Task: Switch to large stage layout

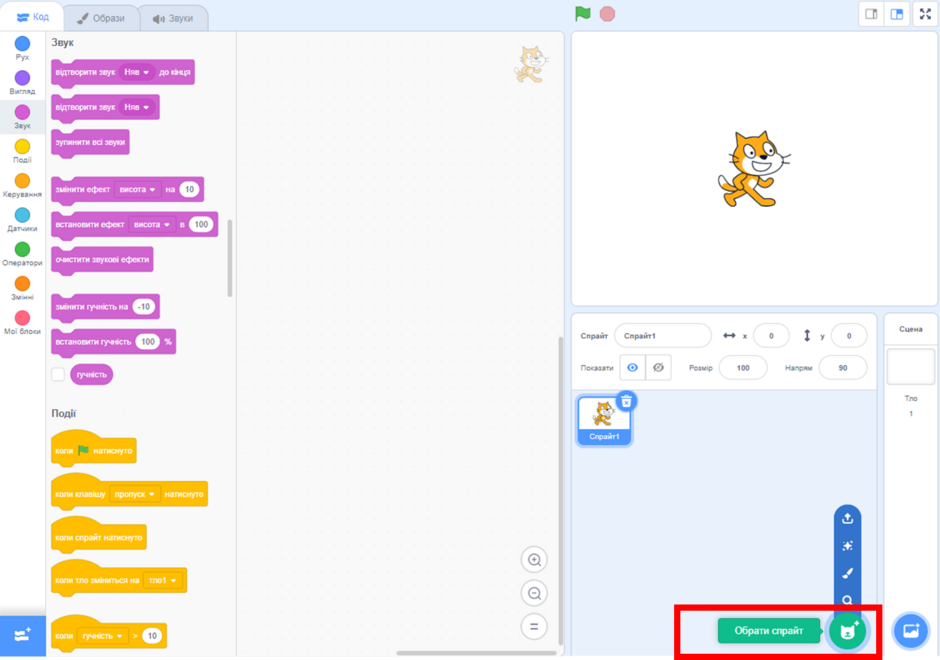Action: point(897,14)
